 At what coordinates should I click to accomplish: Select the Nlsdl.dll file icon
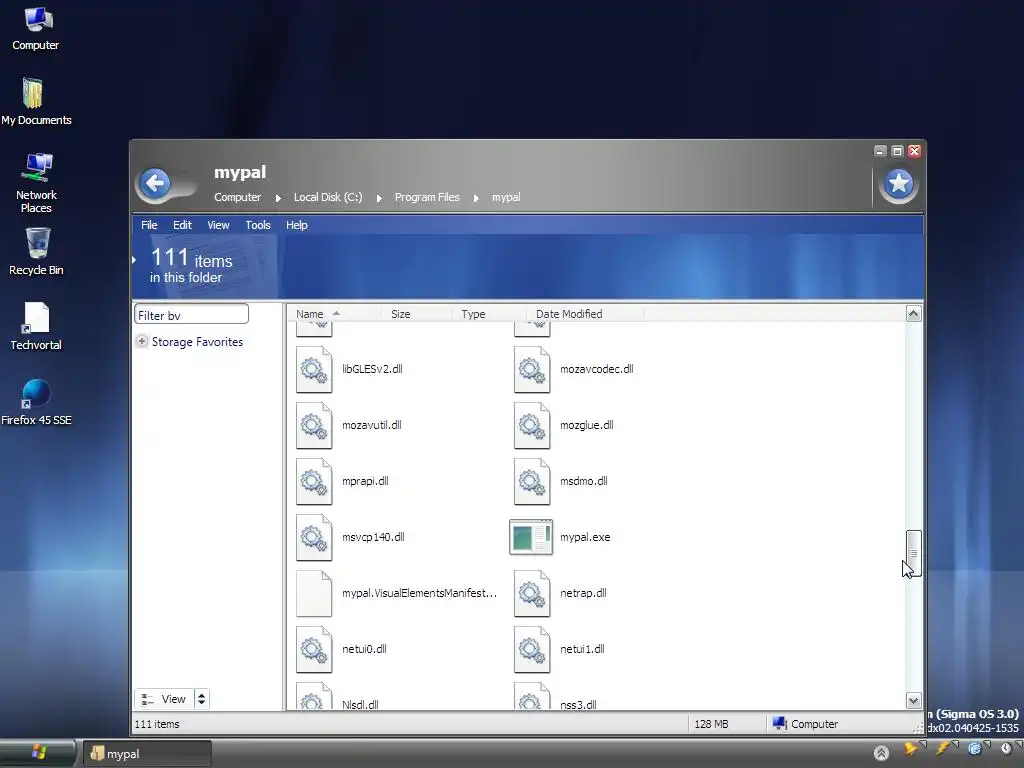point(314,696)
